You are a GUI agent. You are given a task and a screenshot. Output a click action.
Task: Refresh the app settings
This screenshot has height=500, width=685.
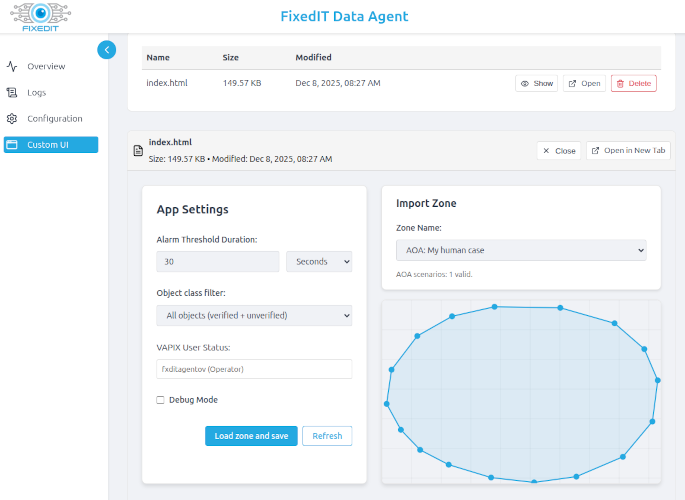pyautogui.click(x=327, y=436)
